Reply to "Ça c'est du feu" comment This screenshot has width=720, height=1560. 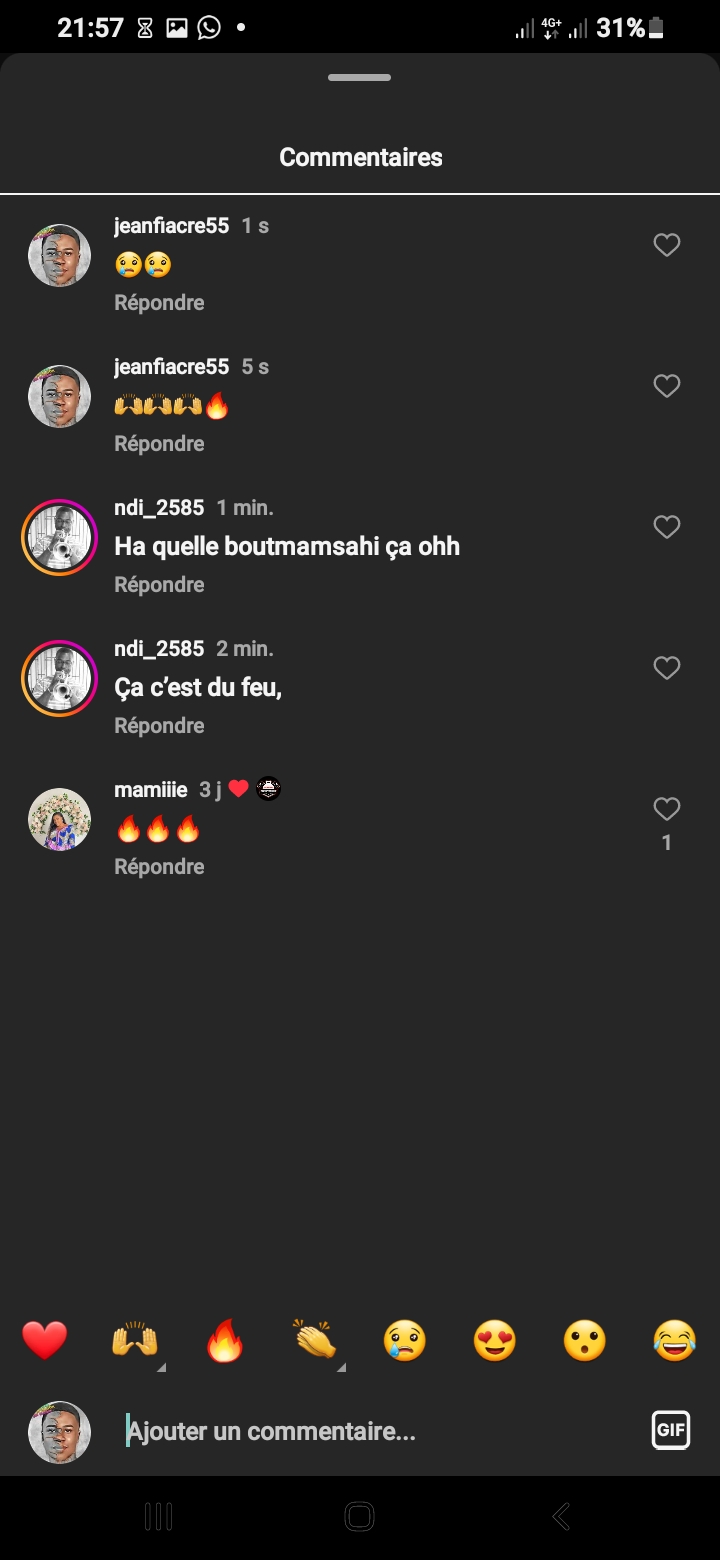[159, 726]
